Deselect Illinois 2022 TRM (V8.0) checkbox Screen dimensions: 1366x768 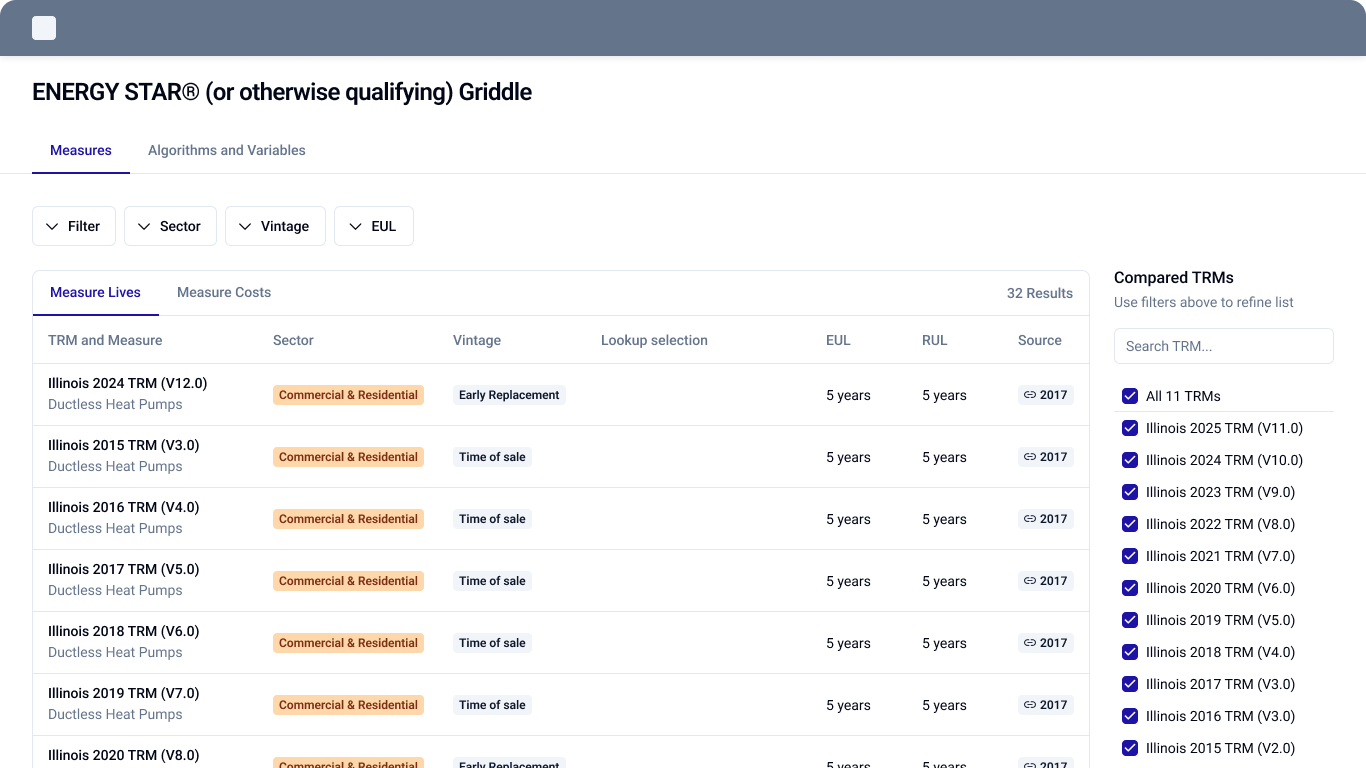(x=1130, y=524)
